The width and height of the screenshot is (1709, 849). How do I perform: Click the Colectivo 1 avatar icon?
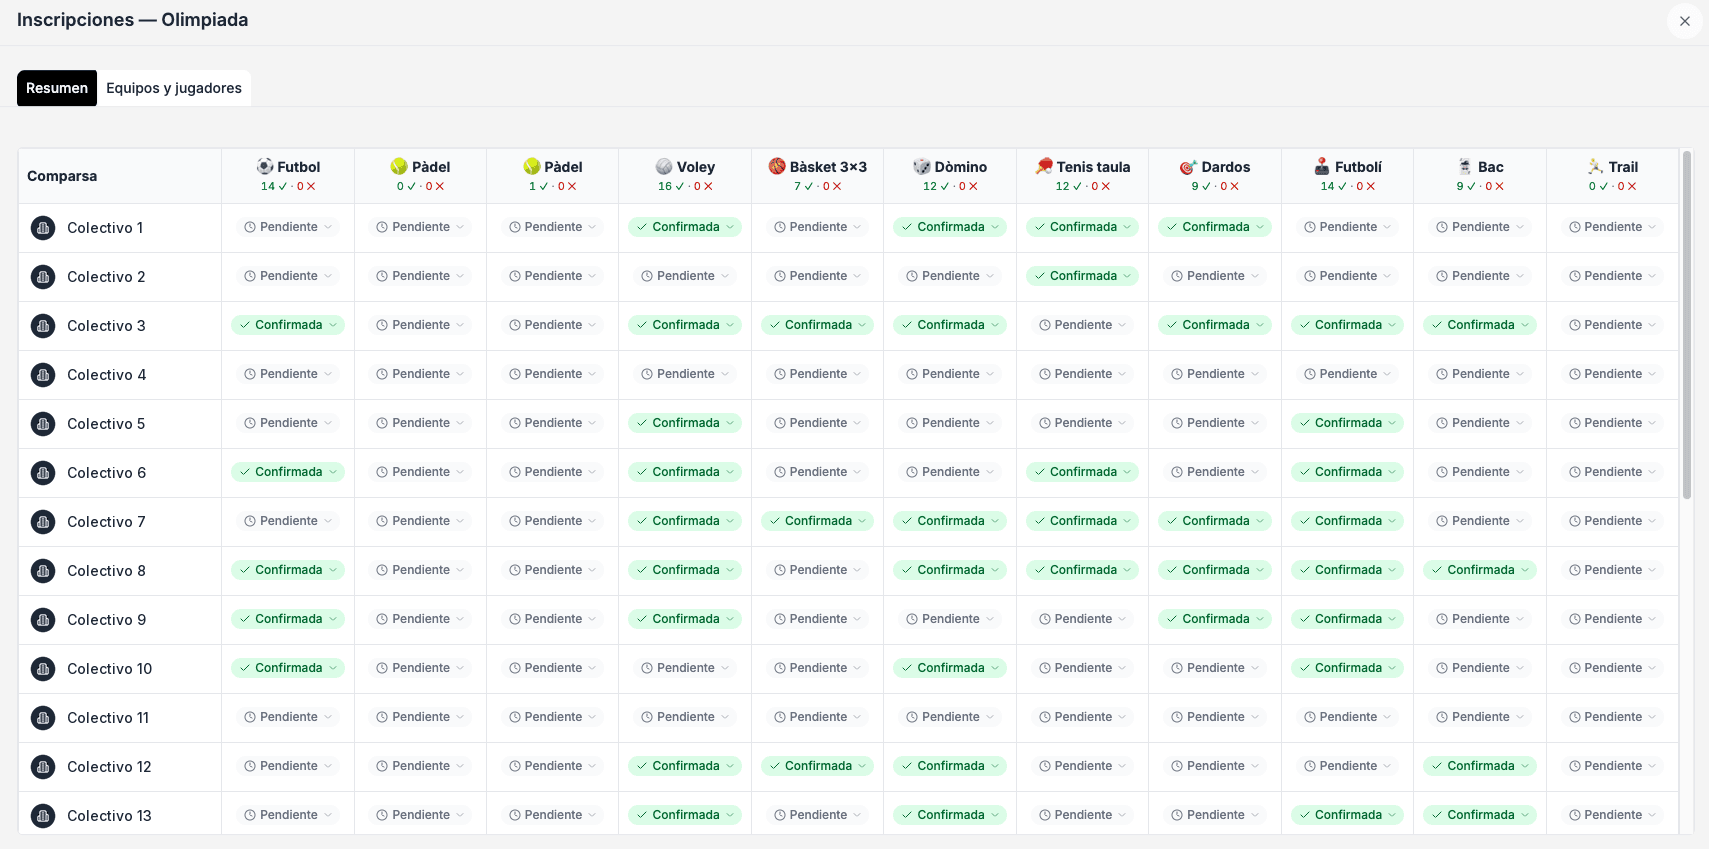pyautogui.click(x=43, y=228)
